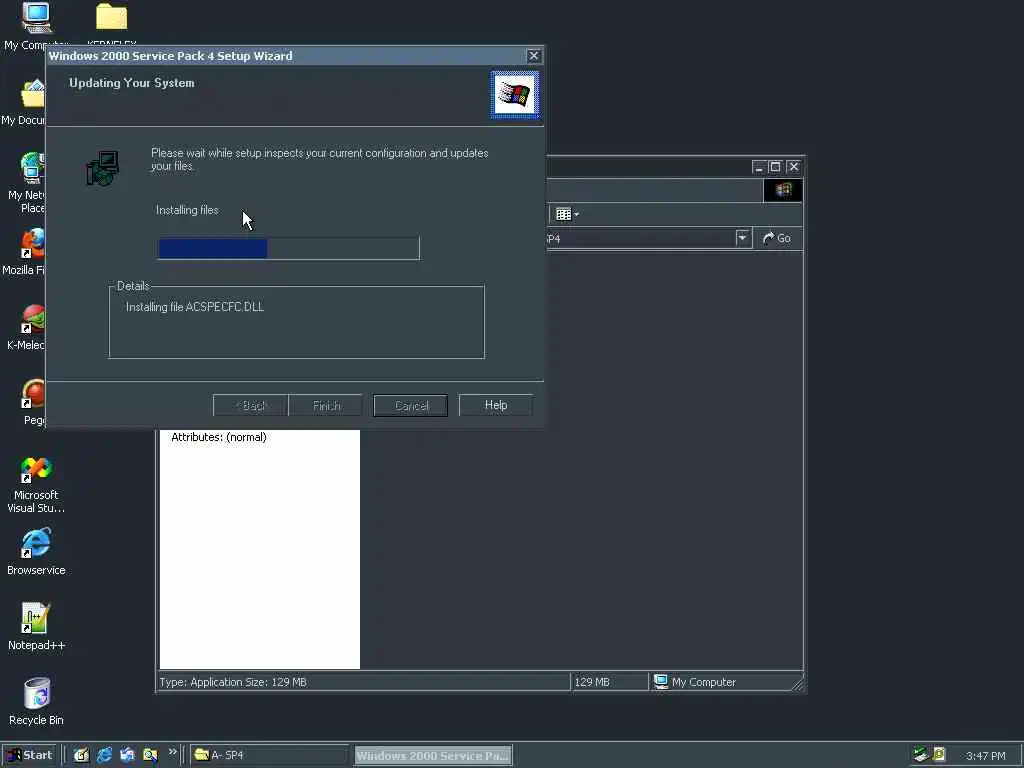Click the Installing files progress bar
The width and height of the screenshot is (1024, 768).
click(x=289, y=248)
